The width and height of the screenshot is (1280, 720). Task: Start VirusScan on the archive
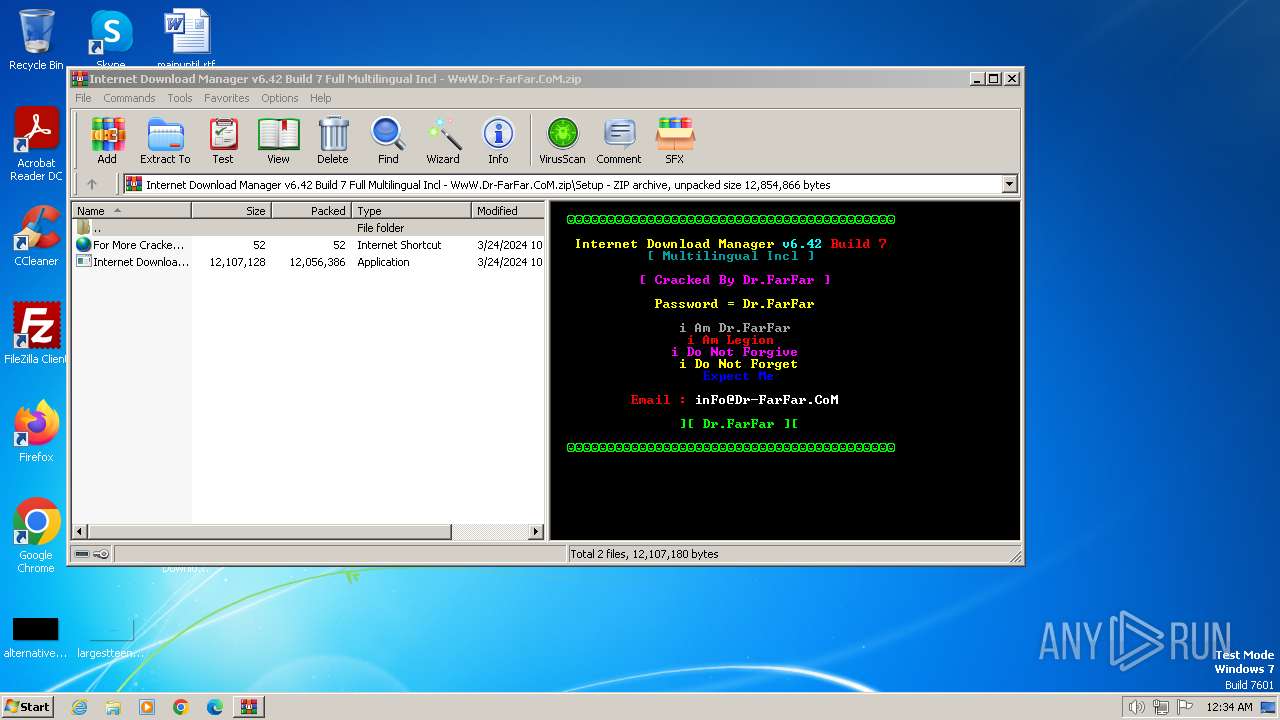pos(562,141)
